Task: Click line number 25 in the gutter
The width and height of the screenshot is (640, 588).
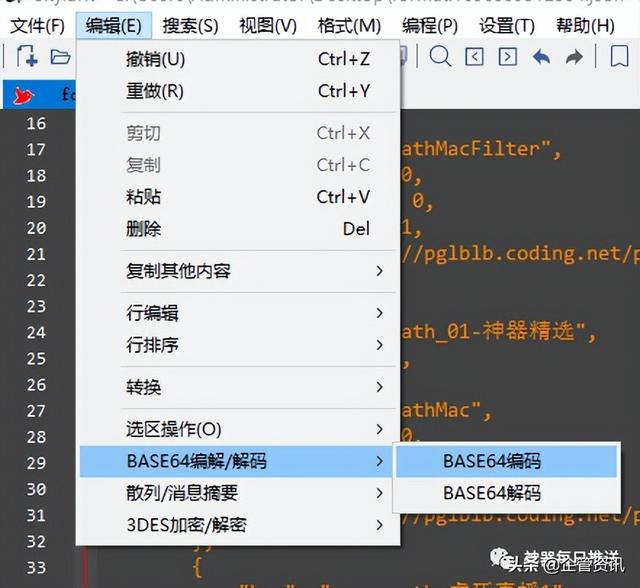Action: [35, 358]
